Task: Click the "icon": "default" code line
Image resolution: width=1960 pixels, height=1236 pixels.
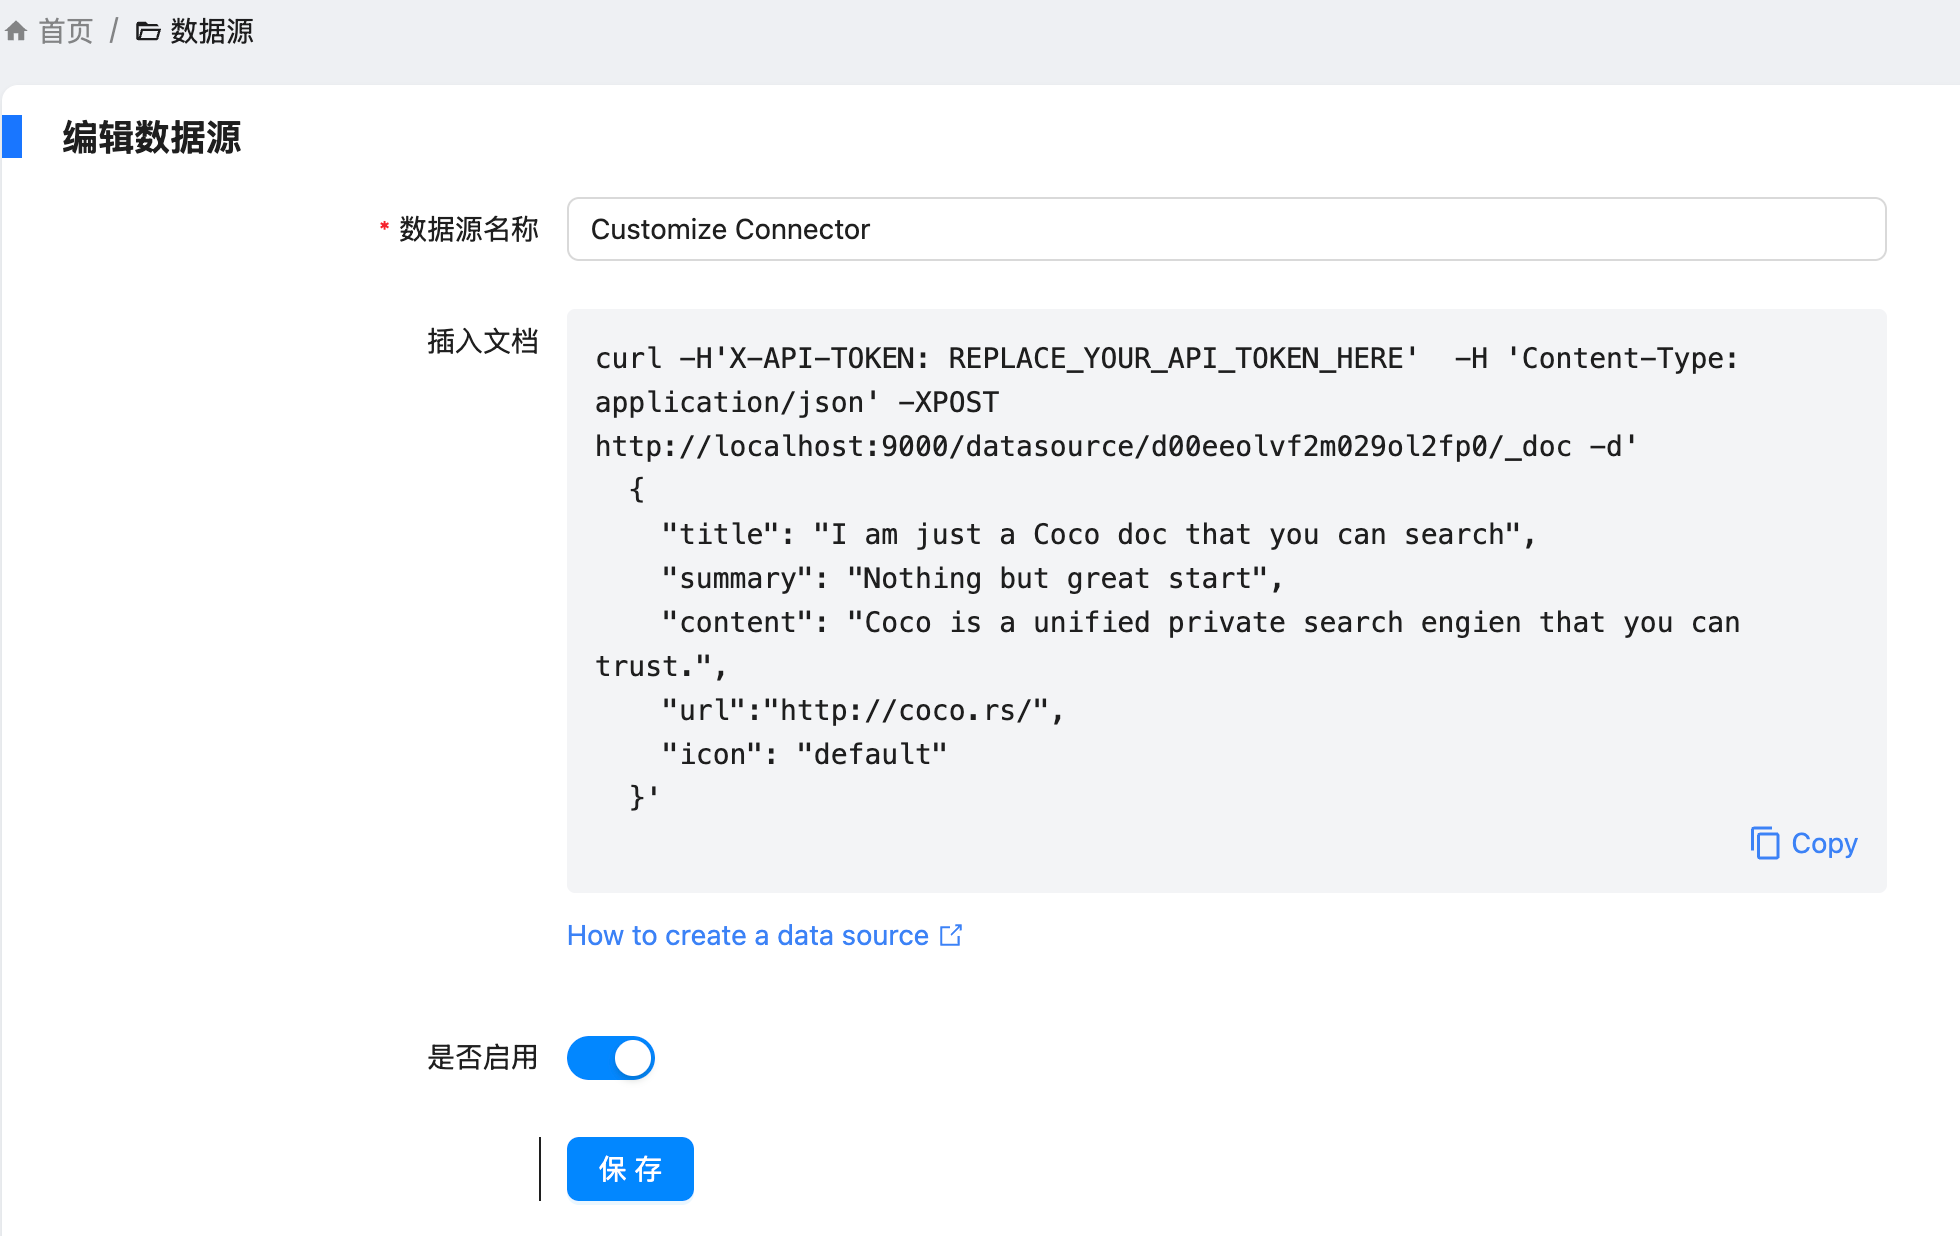Action: tap(803, 754)
